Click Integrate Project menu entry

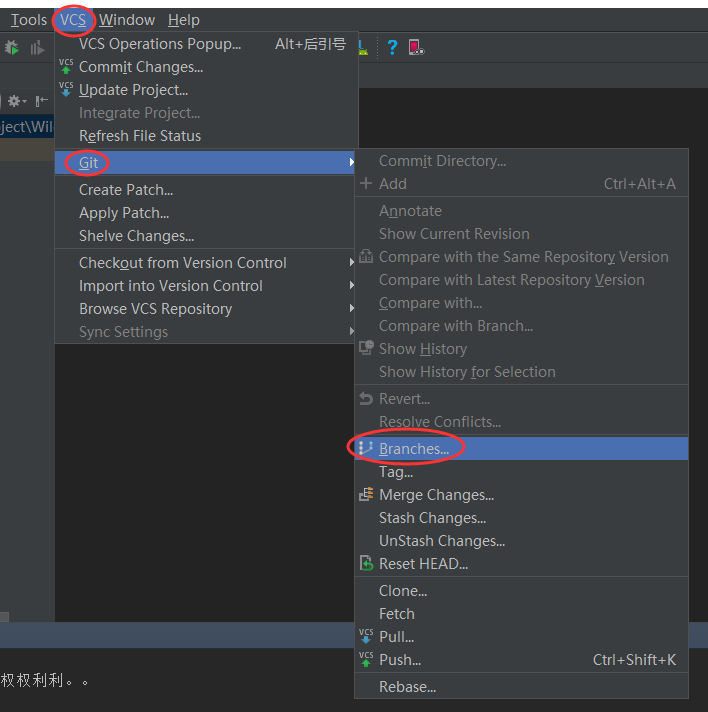click(206, 113)
